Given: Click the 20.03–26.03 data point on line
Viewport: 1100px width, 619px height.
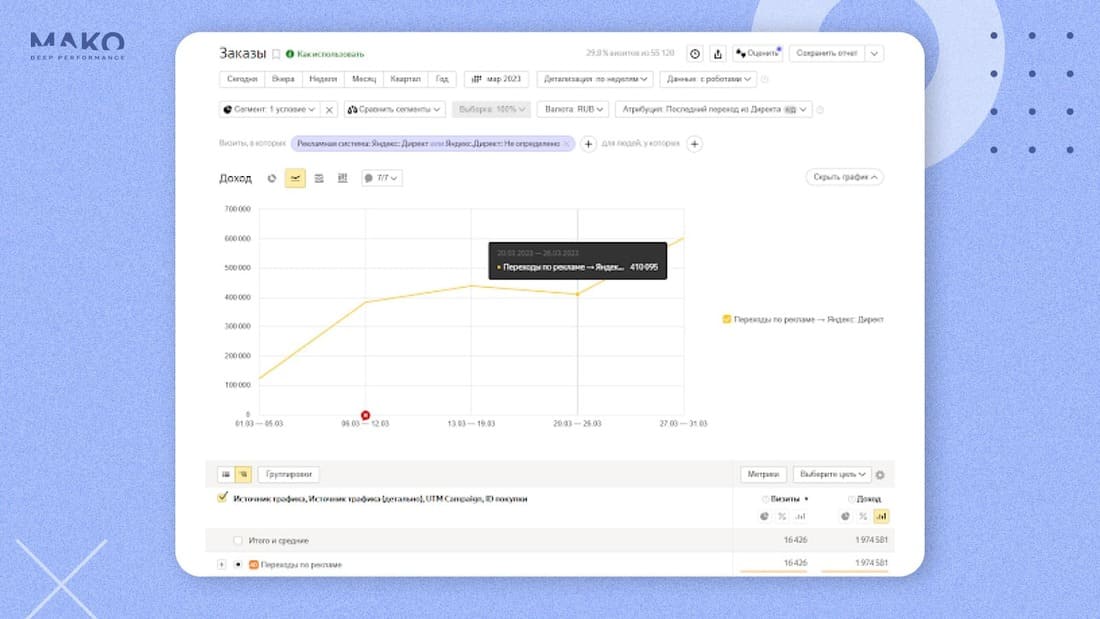Looking at the screenshot, I should (x=577, y=294).
